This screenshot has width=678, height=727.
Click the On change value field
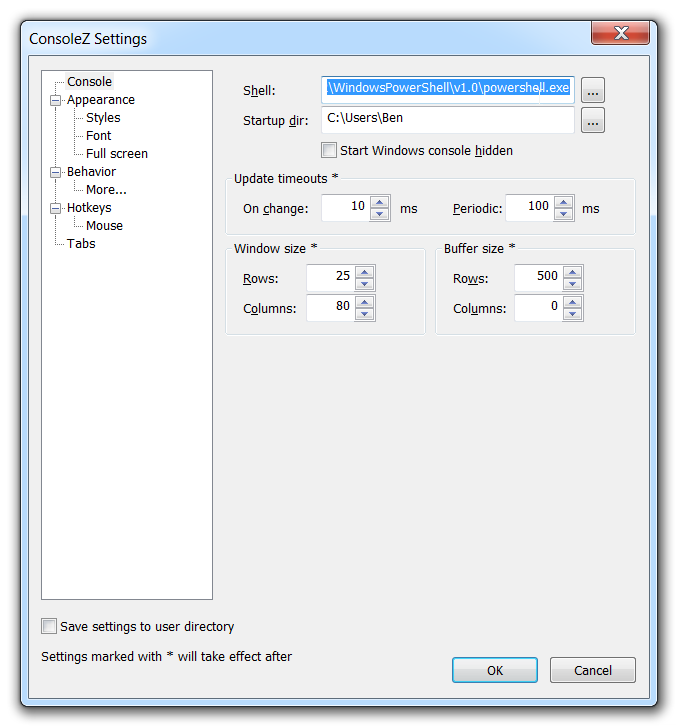[x=346, y=208]
